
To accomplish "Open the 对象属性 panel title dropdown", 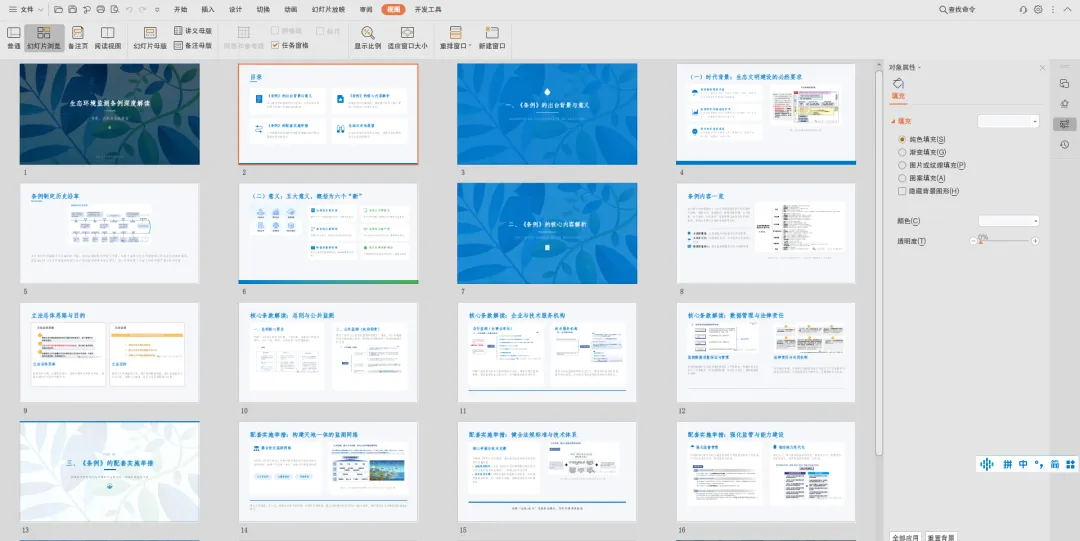I will [x=920, y=68].
